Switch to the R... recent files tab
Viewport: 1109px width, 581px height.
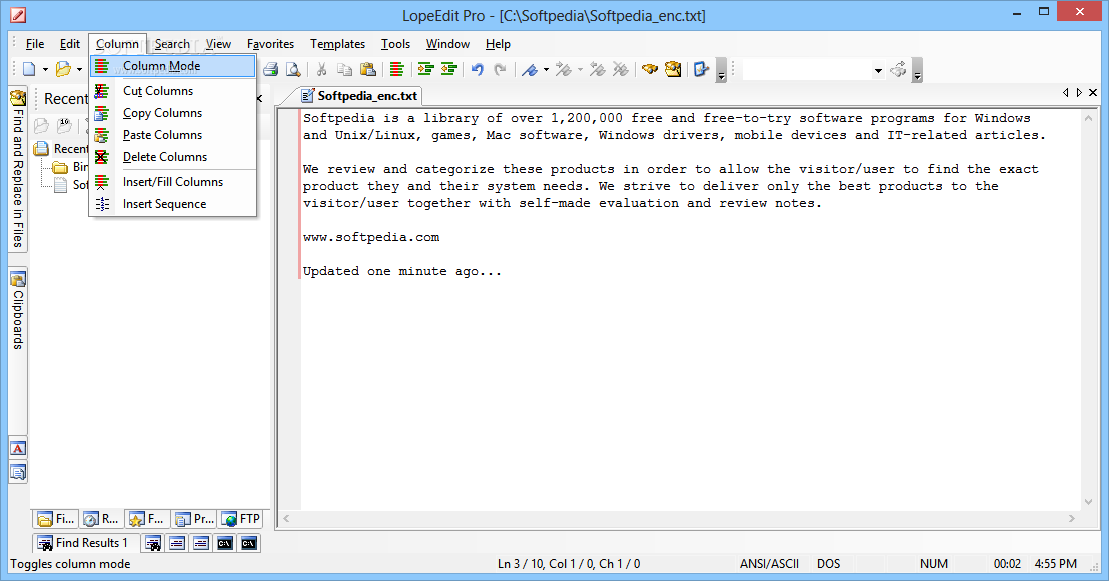100,519
